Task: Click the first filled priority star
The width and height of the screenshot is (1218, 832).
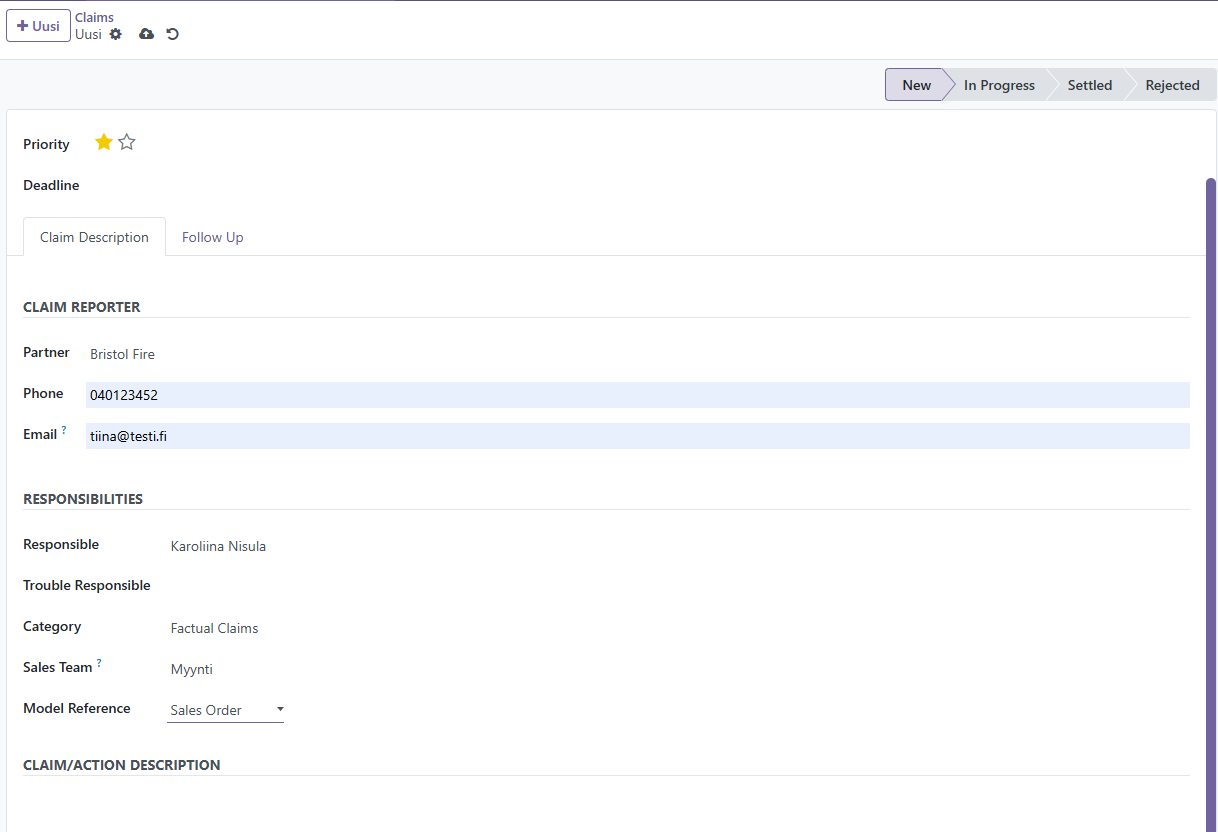Action: click(104, 143)
